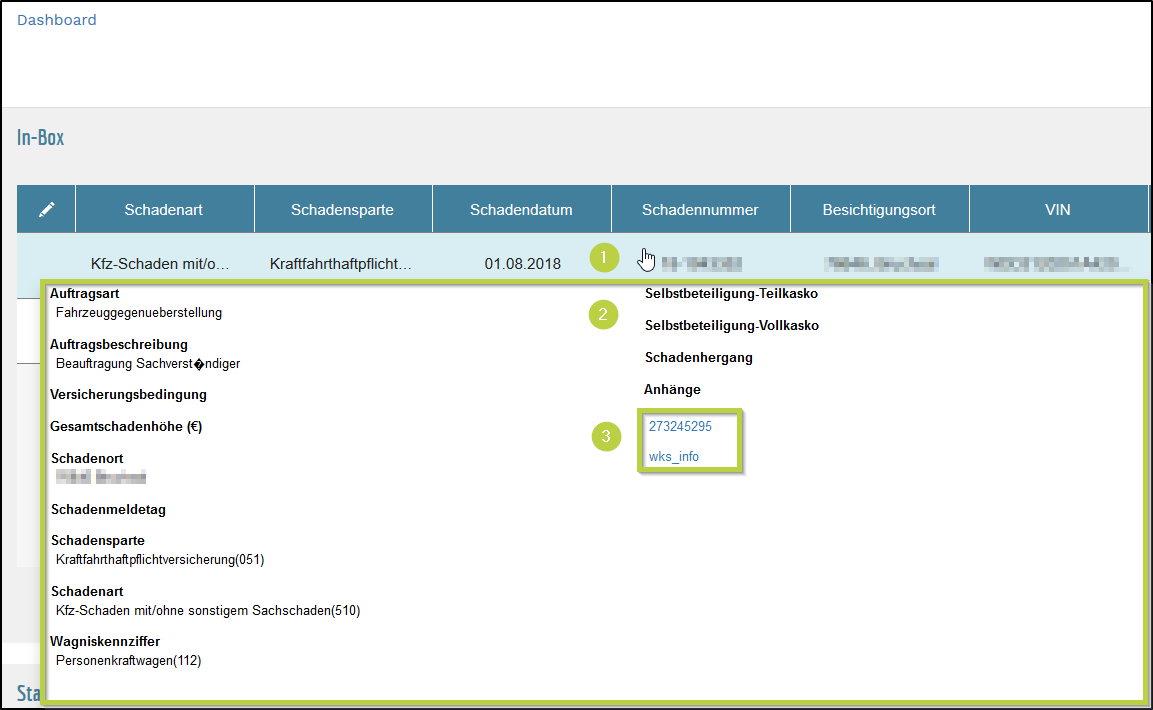Click the truncated 'Kfz-Schaden mit/o...' row cell

pos(160,264)
